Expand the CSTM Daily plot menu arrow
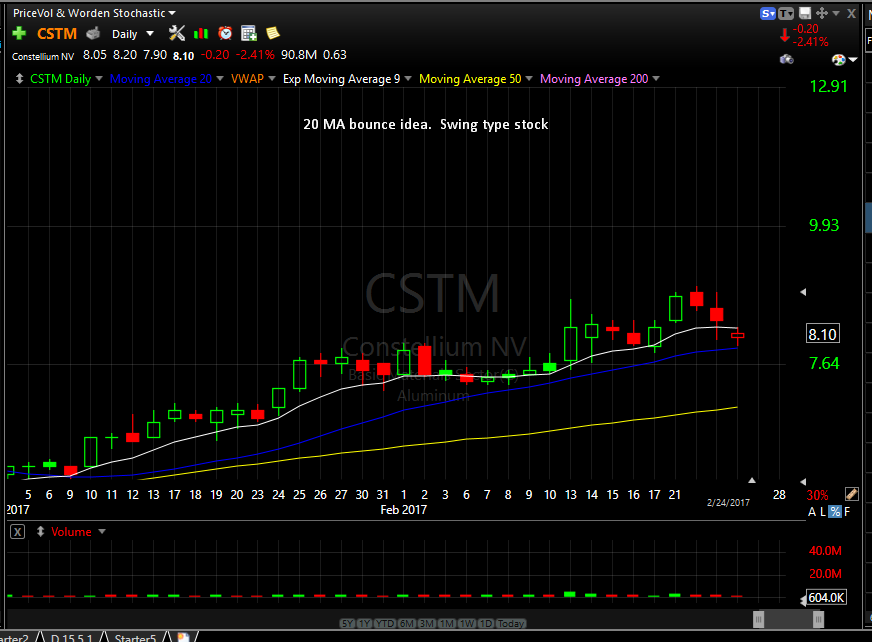The height and width of the screenshot is (642, 872). click(x=99, y=78)
